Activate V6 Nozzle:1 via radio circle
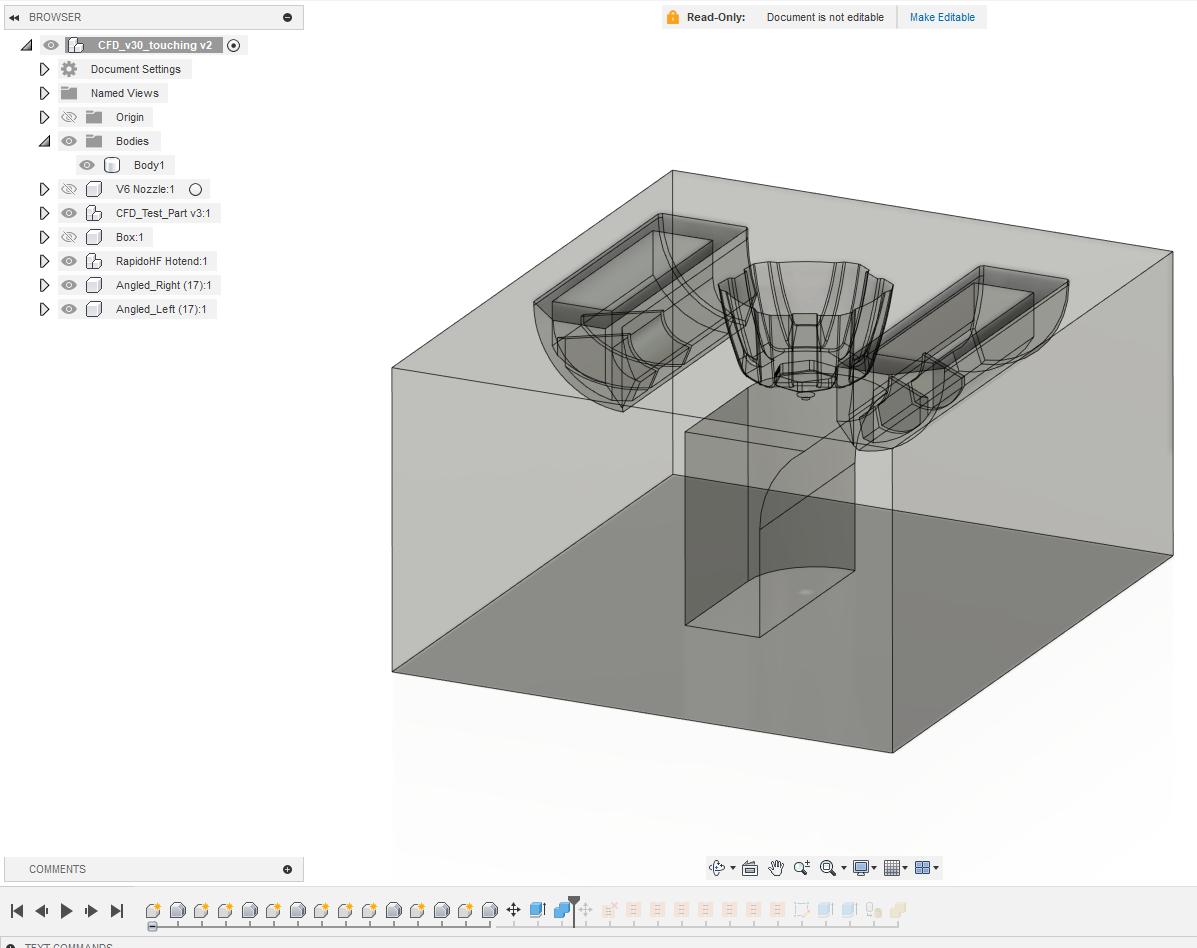 click(195, 189)
